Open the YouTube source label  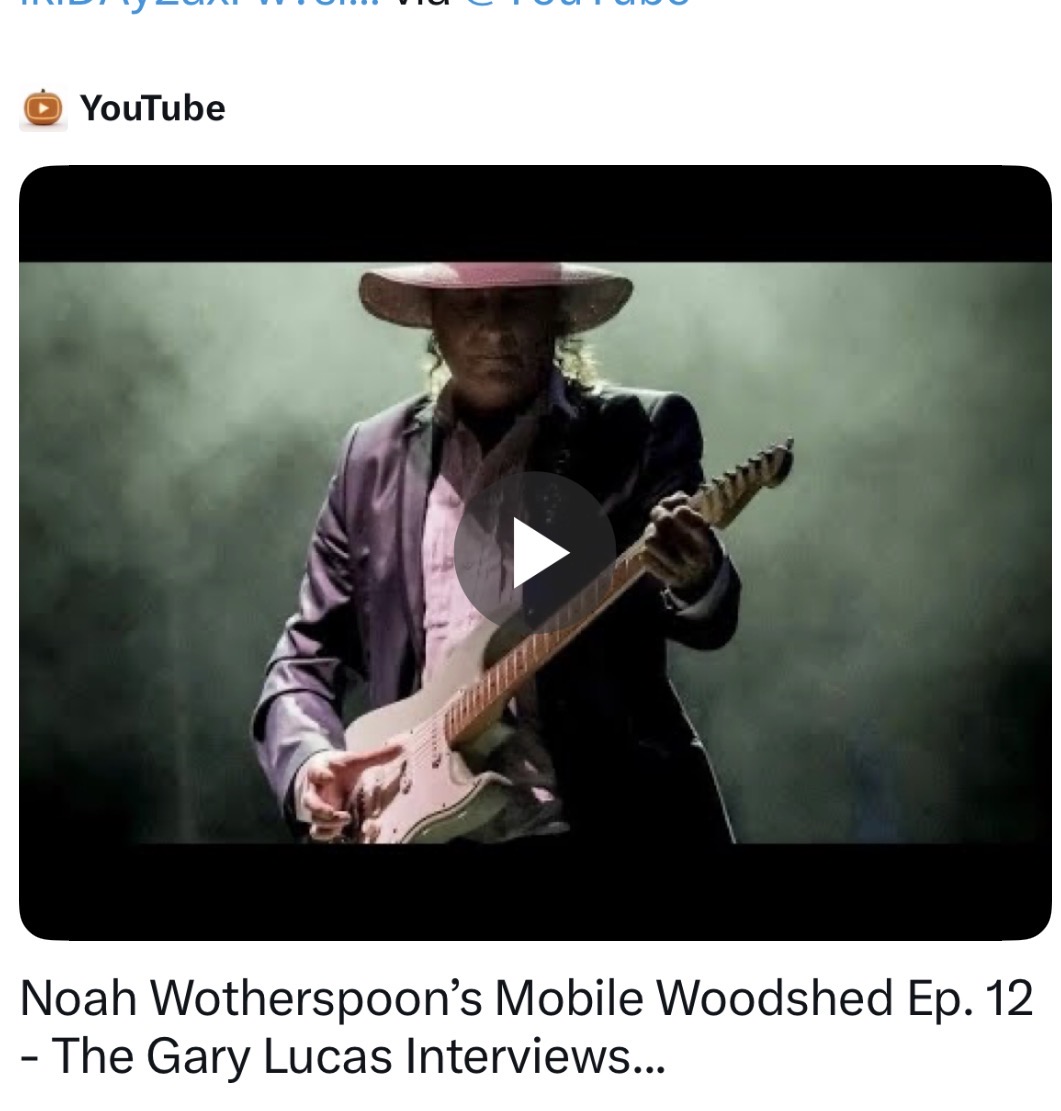[152, 108]
